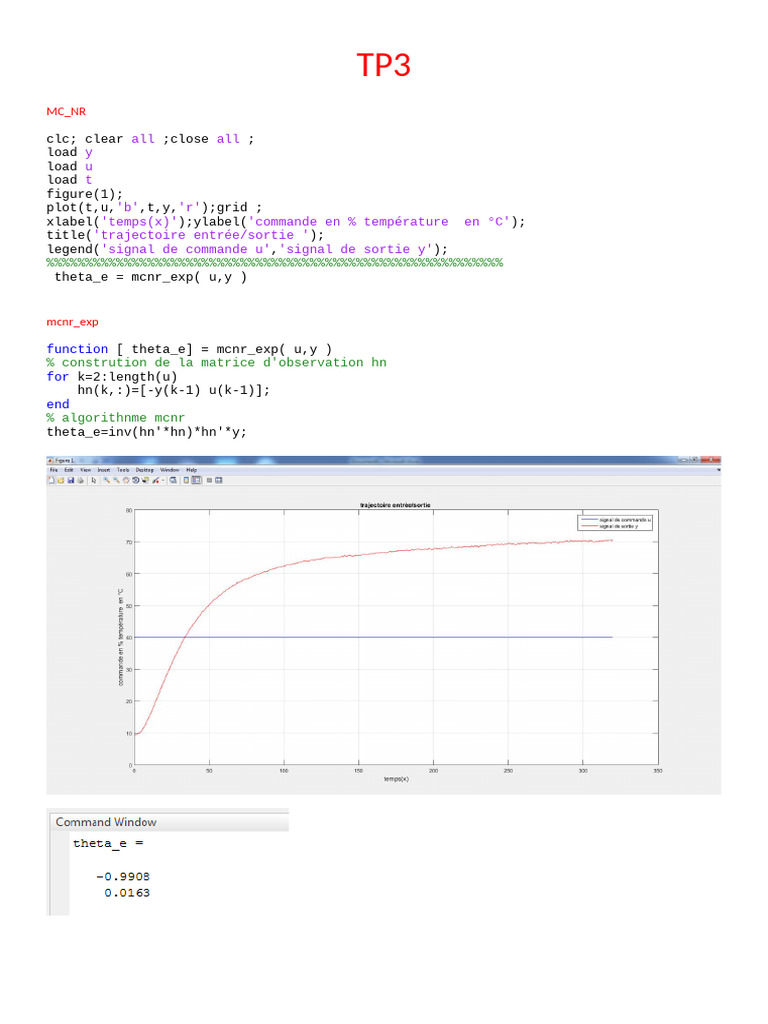Click the code line 'theta_e = mcnr_exp( u,y )'

point(151,277)
